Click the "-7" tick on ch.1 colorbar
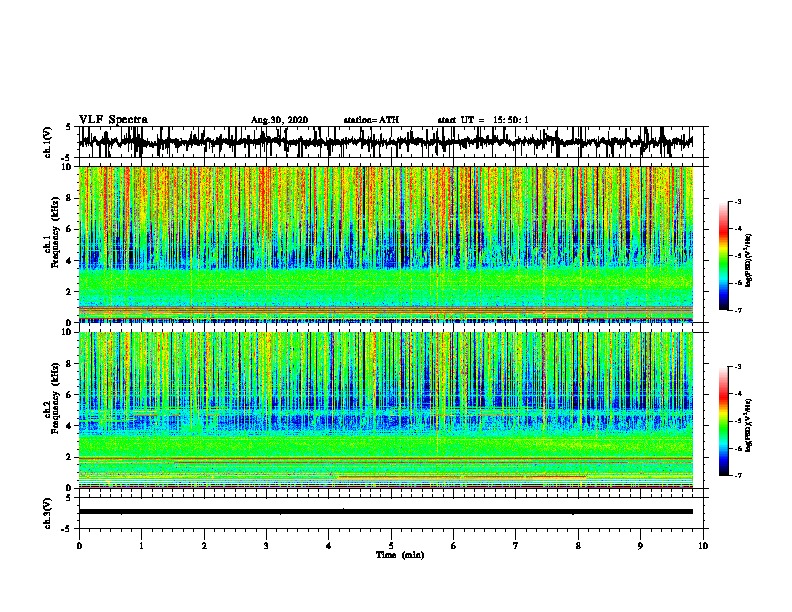792x612 pixels. point(737,310)
